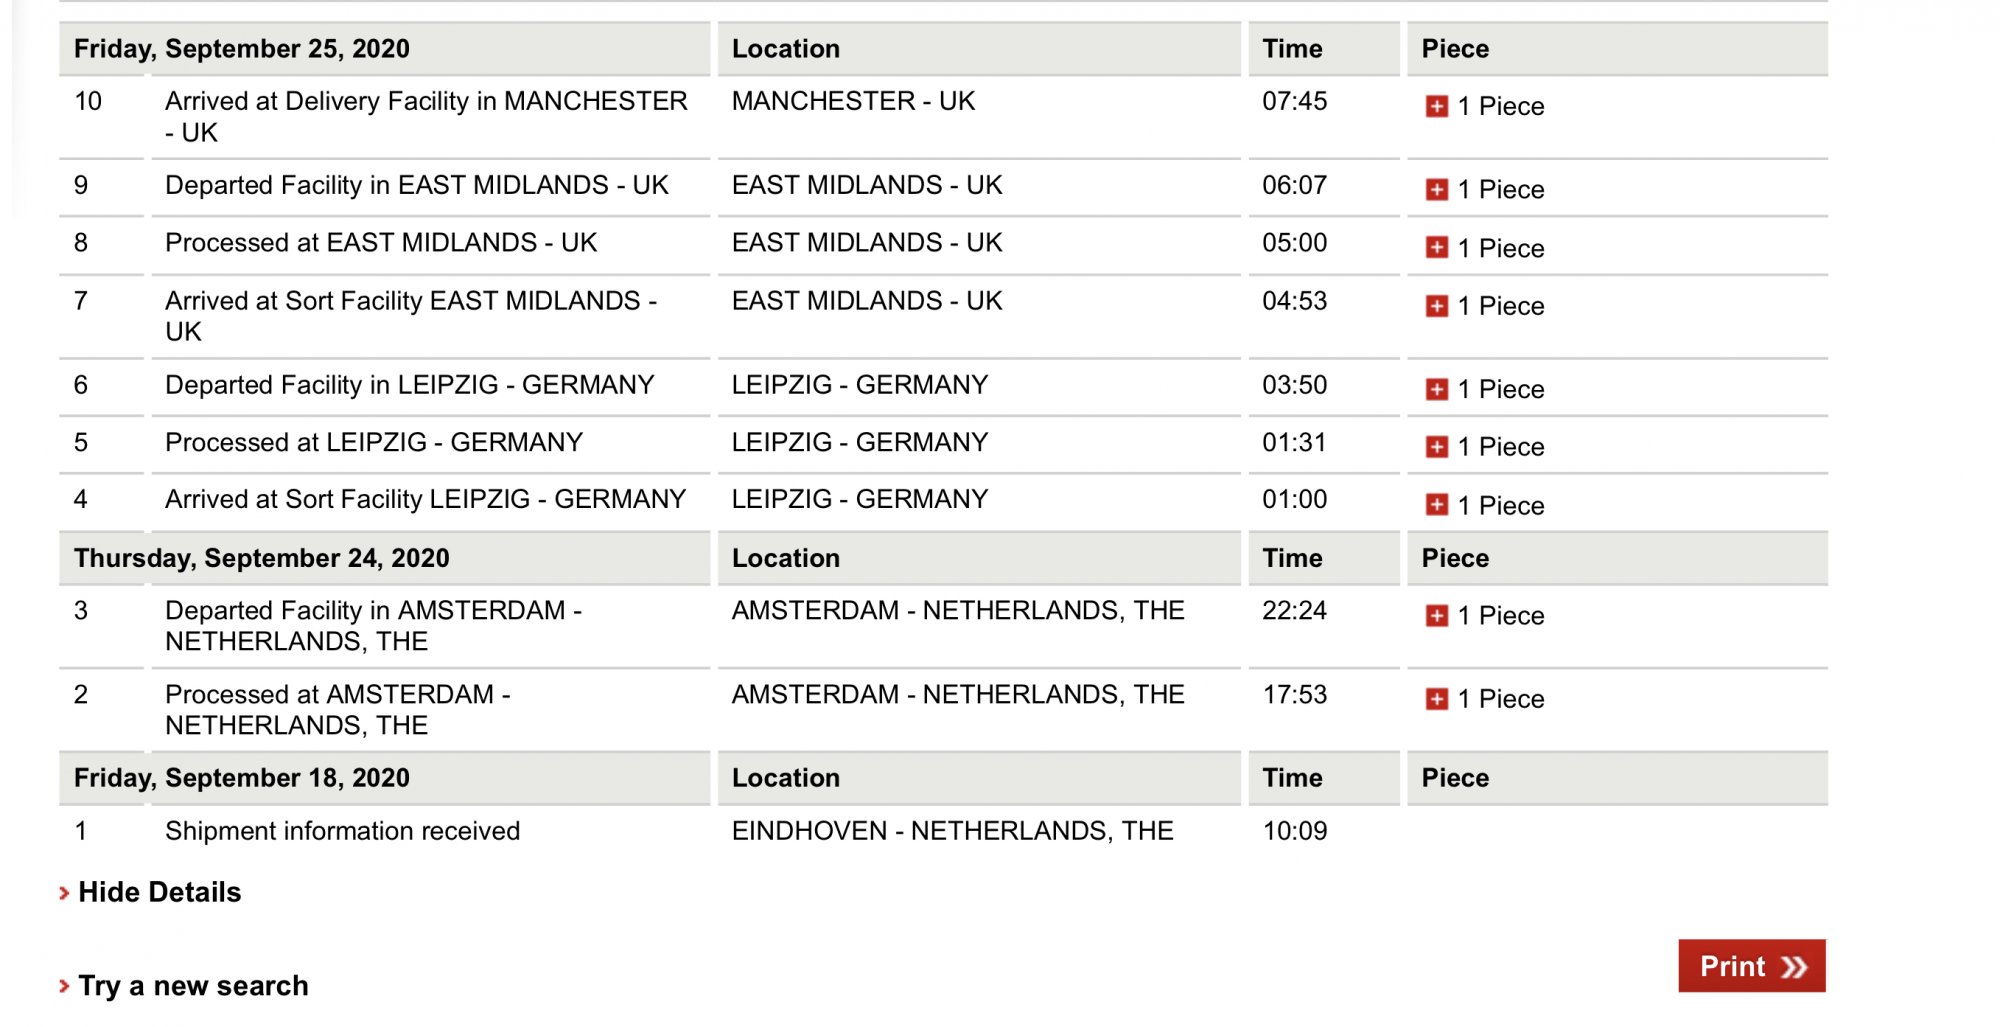This screenshot has width=2000, height=1027.
Task: Select Shipment information received entry
Action: [342, 831]
